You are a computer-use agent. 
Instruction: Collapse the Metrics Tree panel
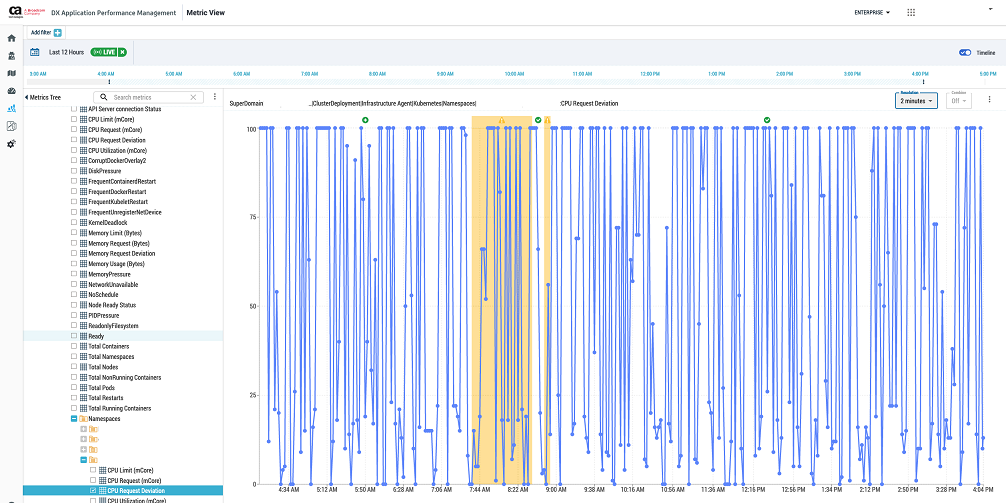tap(27, 97)
